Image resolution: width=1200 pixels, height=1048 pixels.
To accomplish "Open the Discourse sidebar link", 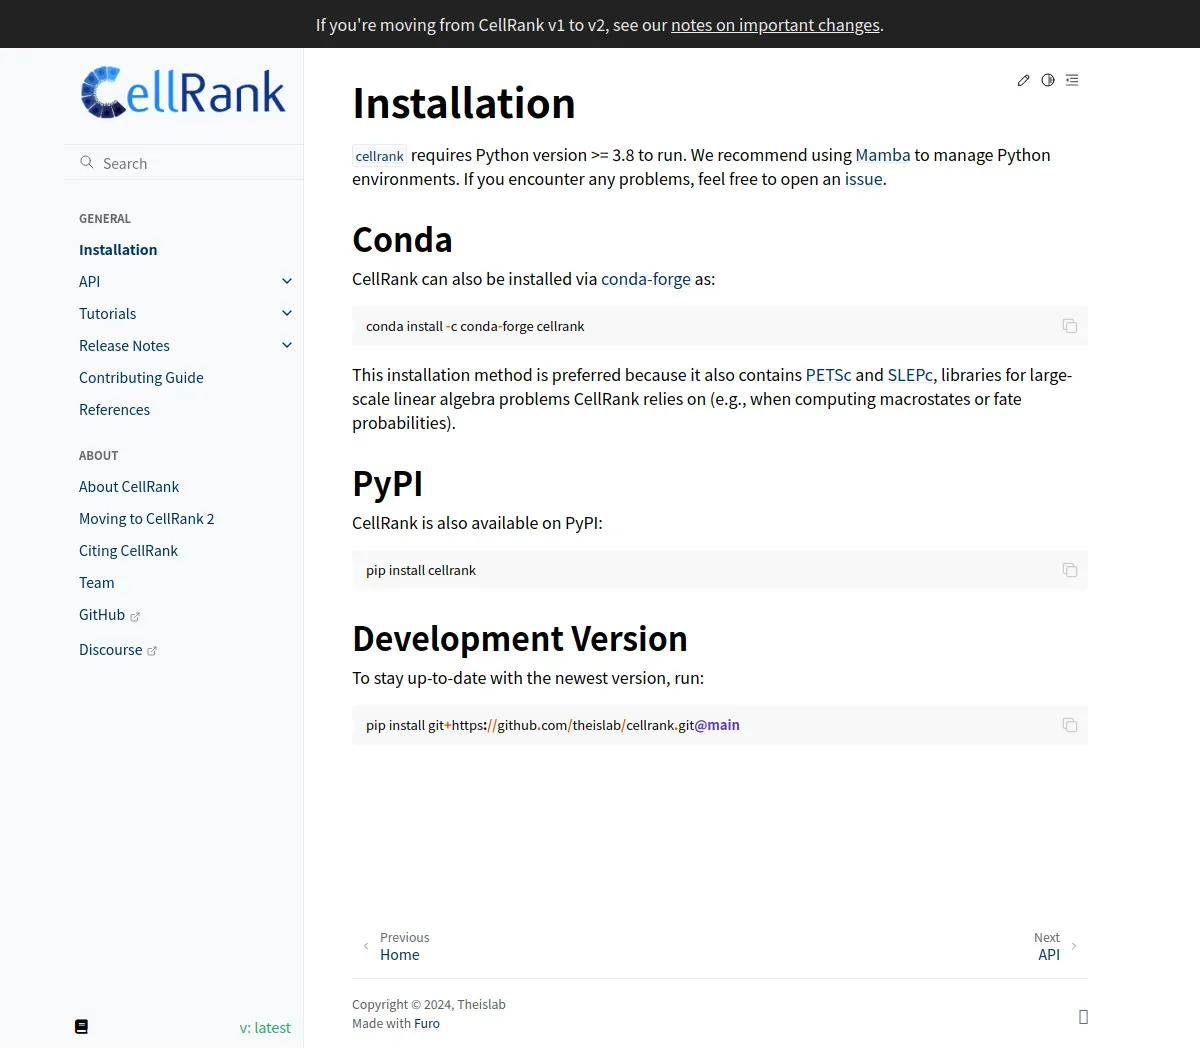I will [x=110, y=650].
